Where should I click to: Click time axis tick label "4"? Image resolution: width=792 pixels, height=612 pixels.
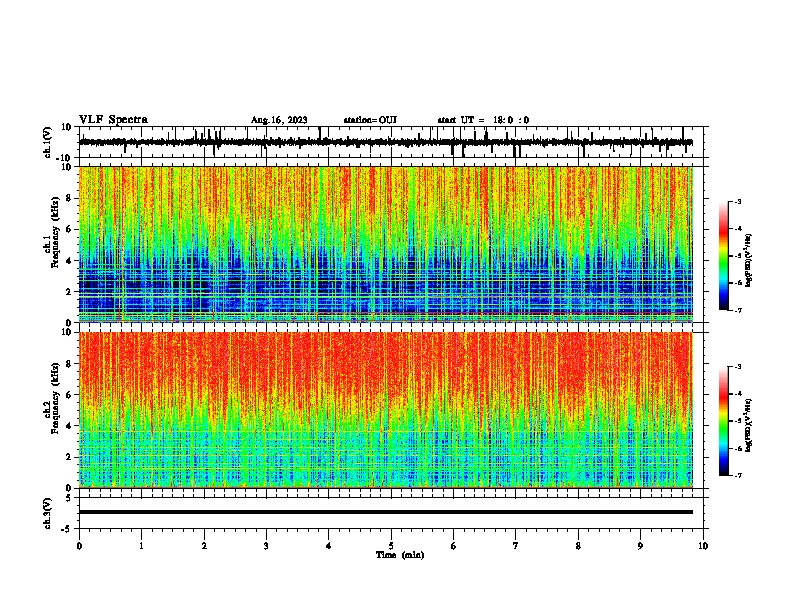(328, 546)
